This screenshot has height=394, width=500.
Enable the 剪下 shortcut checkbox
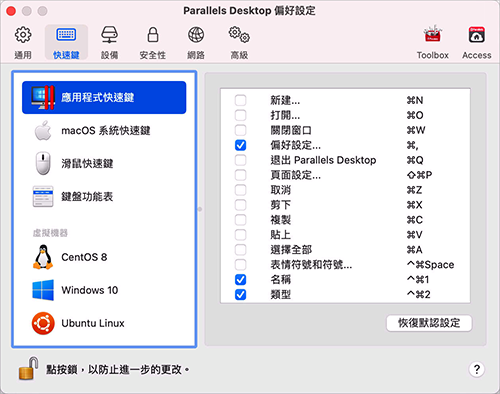coord(240,205)
